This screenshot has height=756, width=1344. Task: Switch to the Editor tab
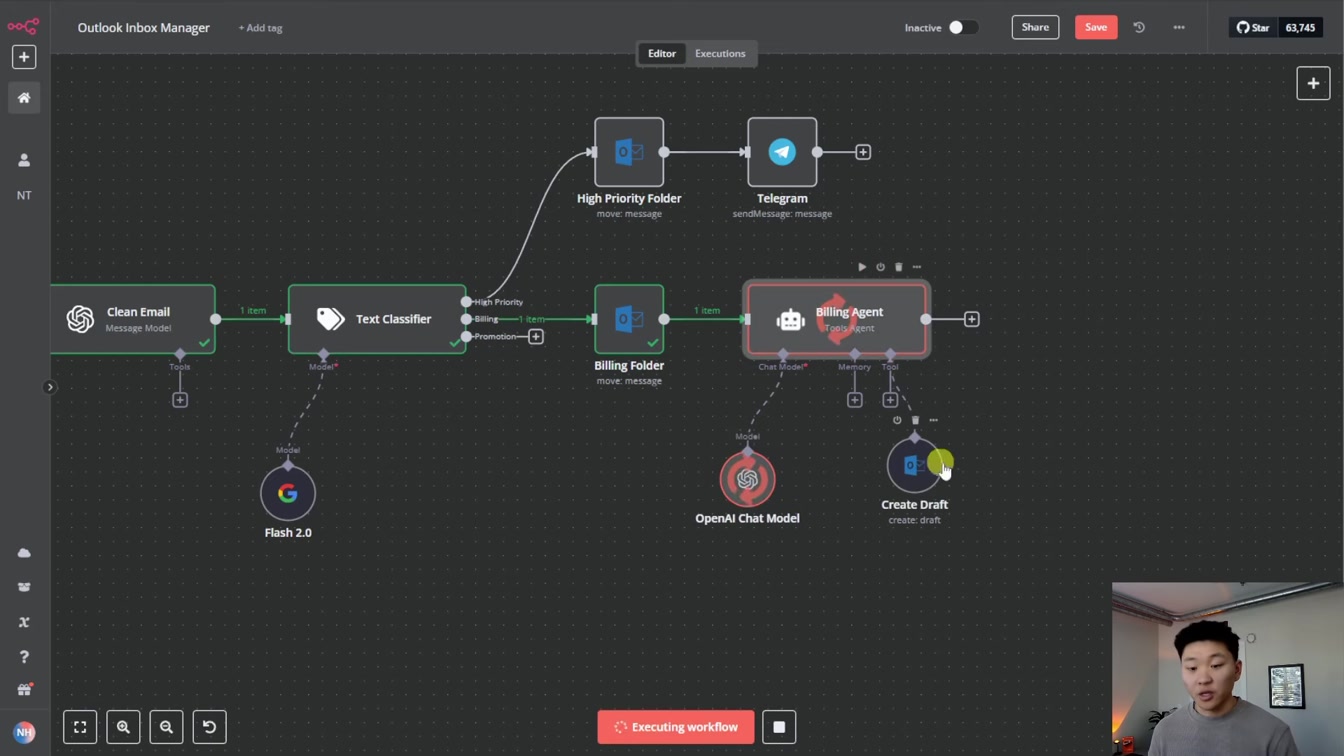(662, 54)
